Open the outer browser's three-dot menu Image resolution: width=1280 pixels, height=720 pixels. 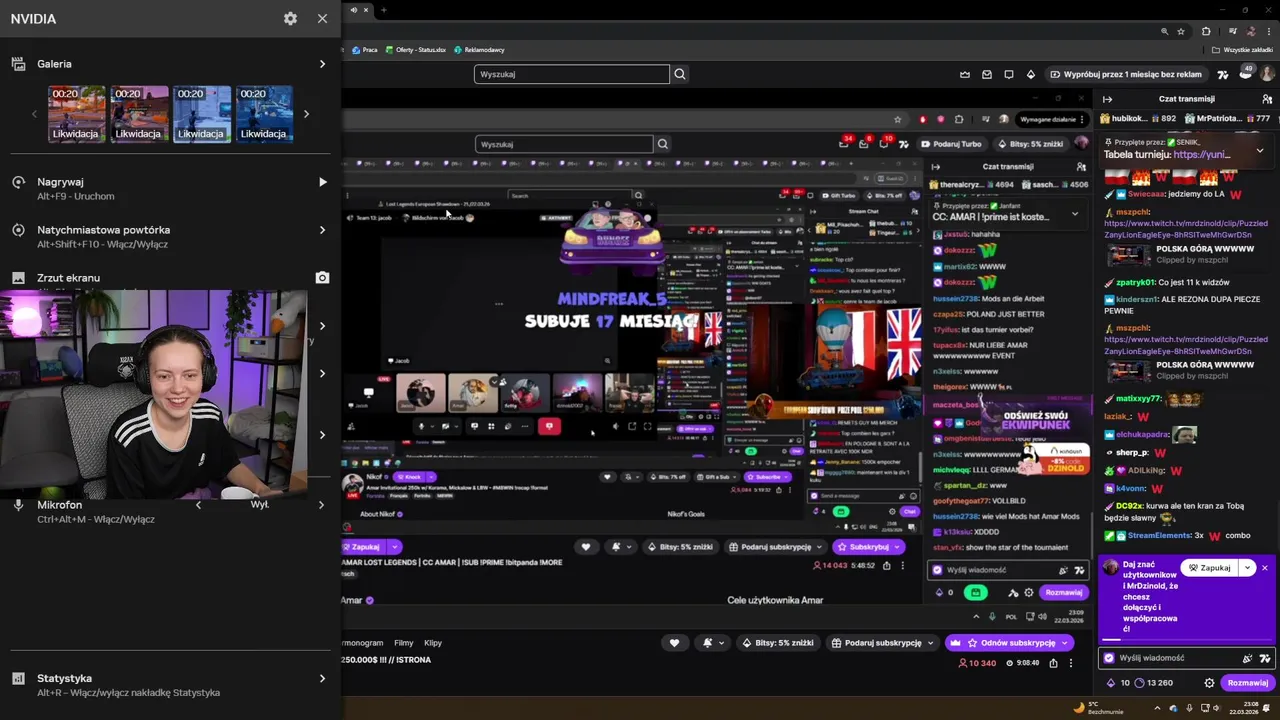coord(1270,31)
